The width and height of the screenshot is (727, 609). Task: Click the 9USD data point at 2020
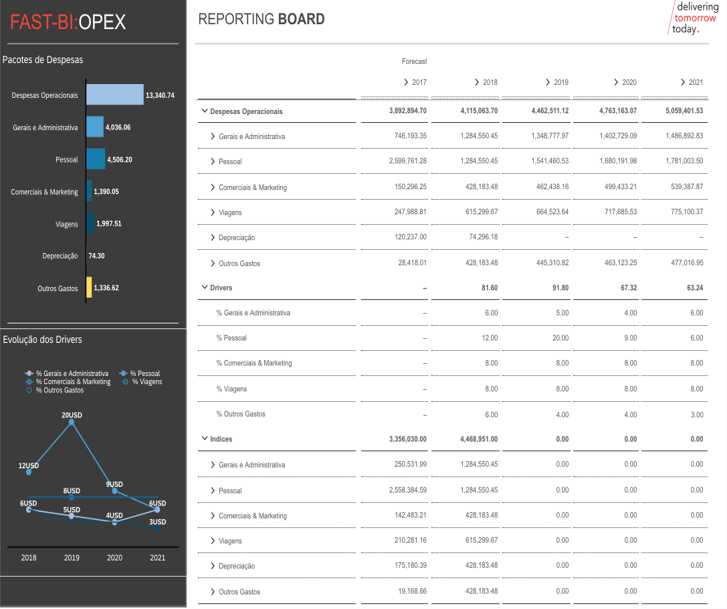tap(114, 493)
